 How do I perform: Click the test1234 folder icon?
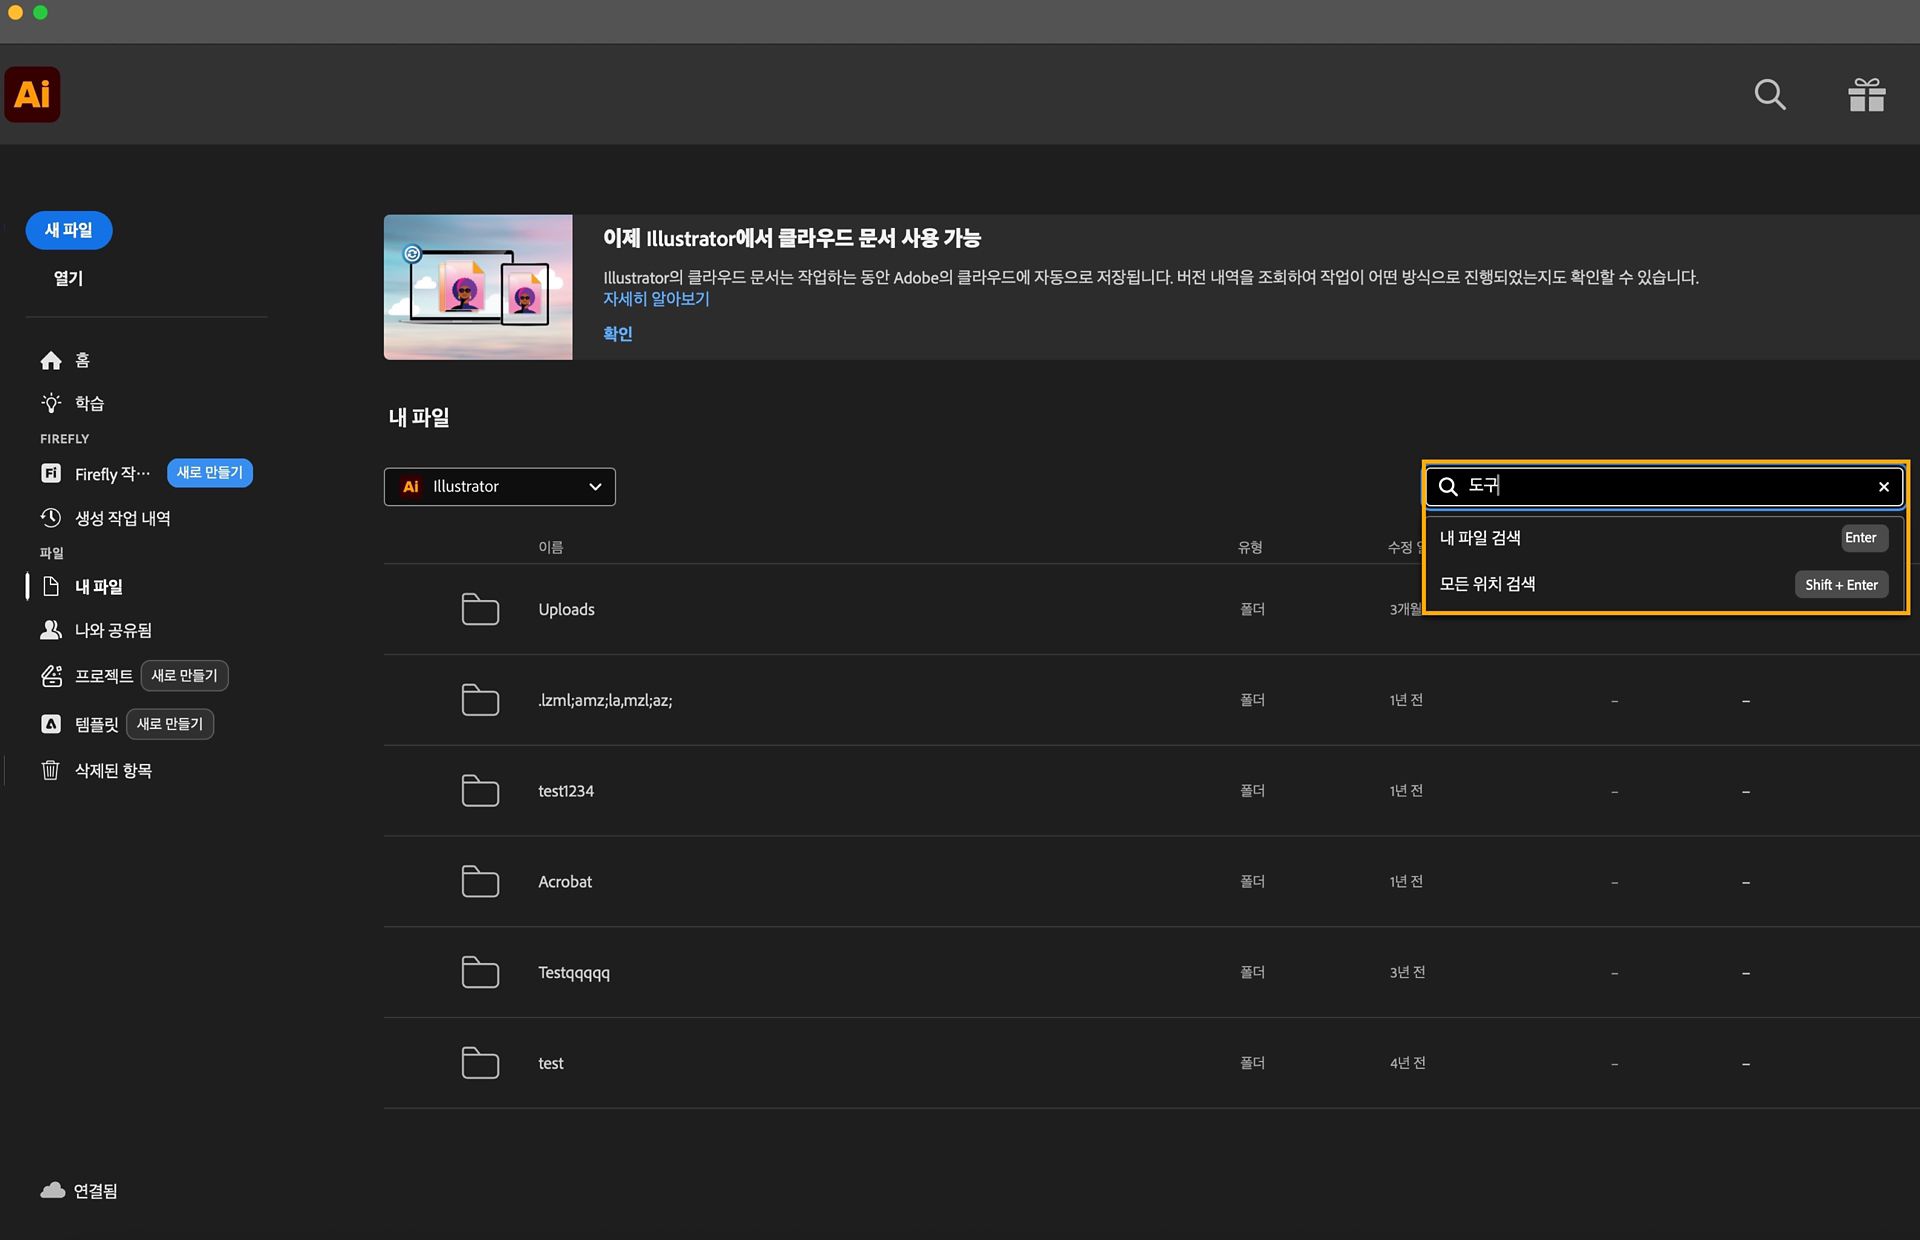click(x=480, y=791)
